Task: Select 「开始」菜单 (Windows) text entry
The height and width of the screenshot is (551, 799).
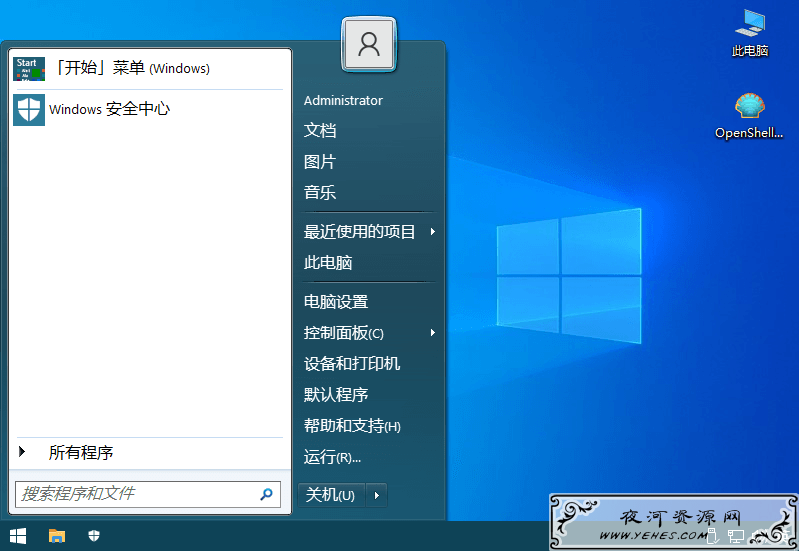Action: (x=132, y=68)
